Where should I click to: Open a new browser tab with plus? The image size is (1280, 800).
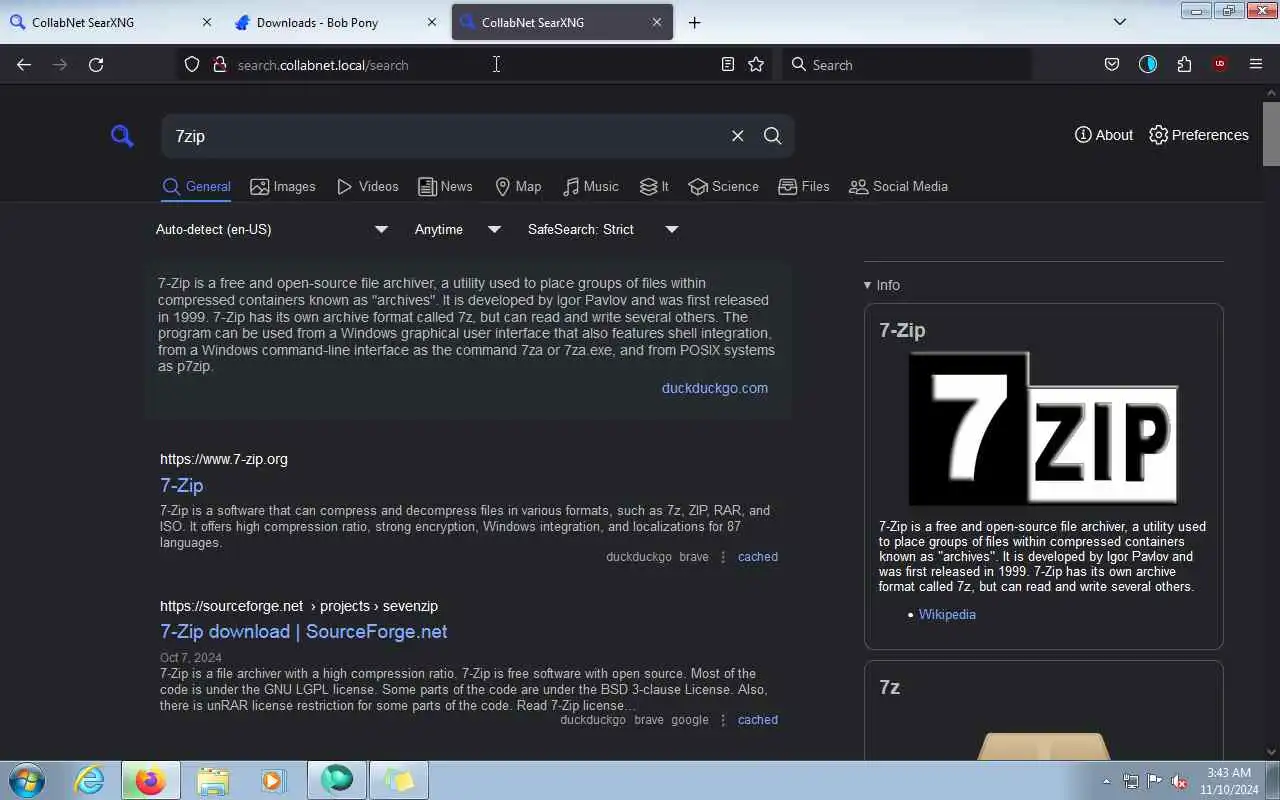pyautogui.click(x=694, y=22)
